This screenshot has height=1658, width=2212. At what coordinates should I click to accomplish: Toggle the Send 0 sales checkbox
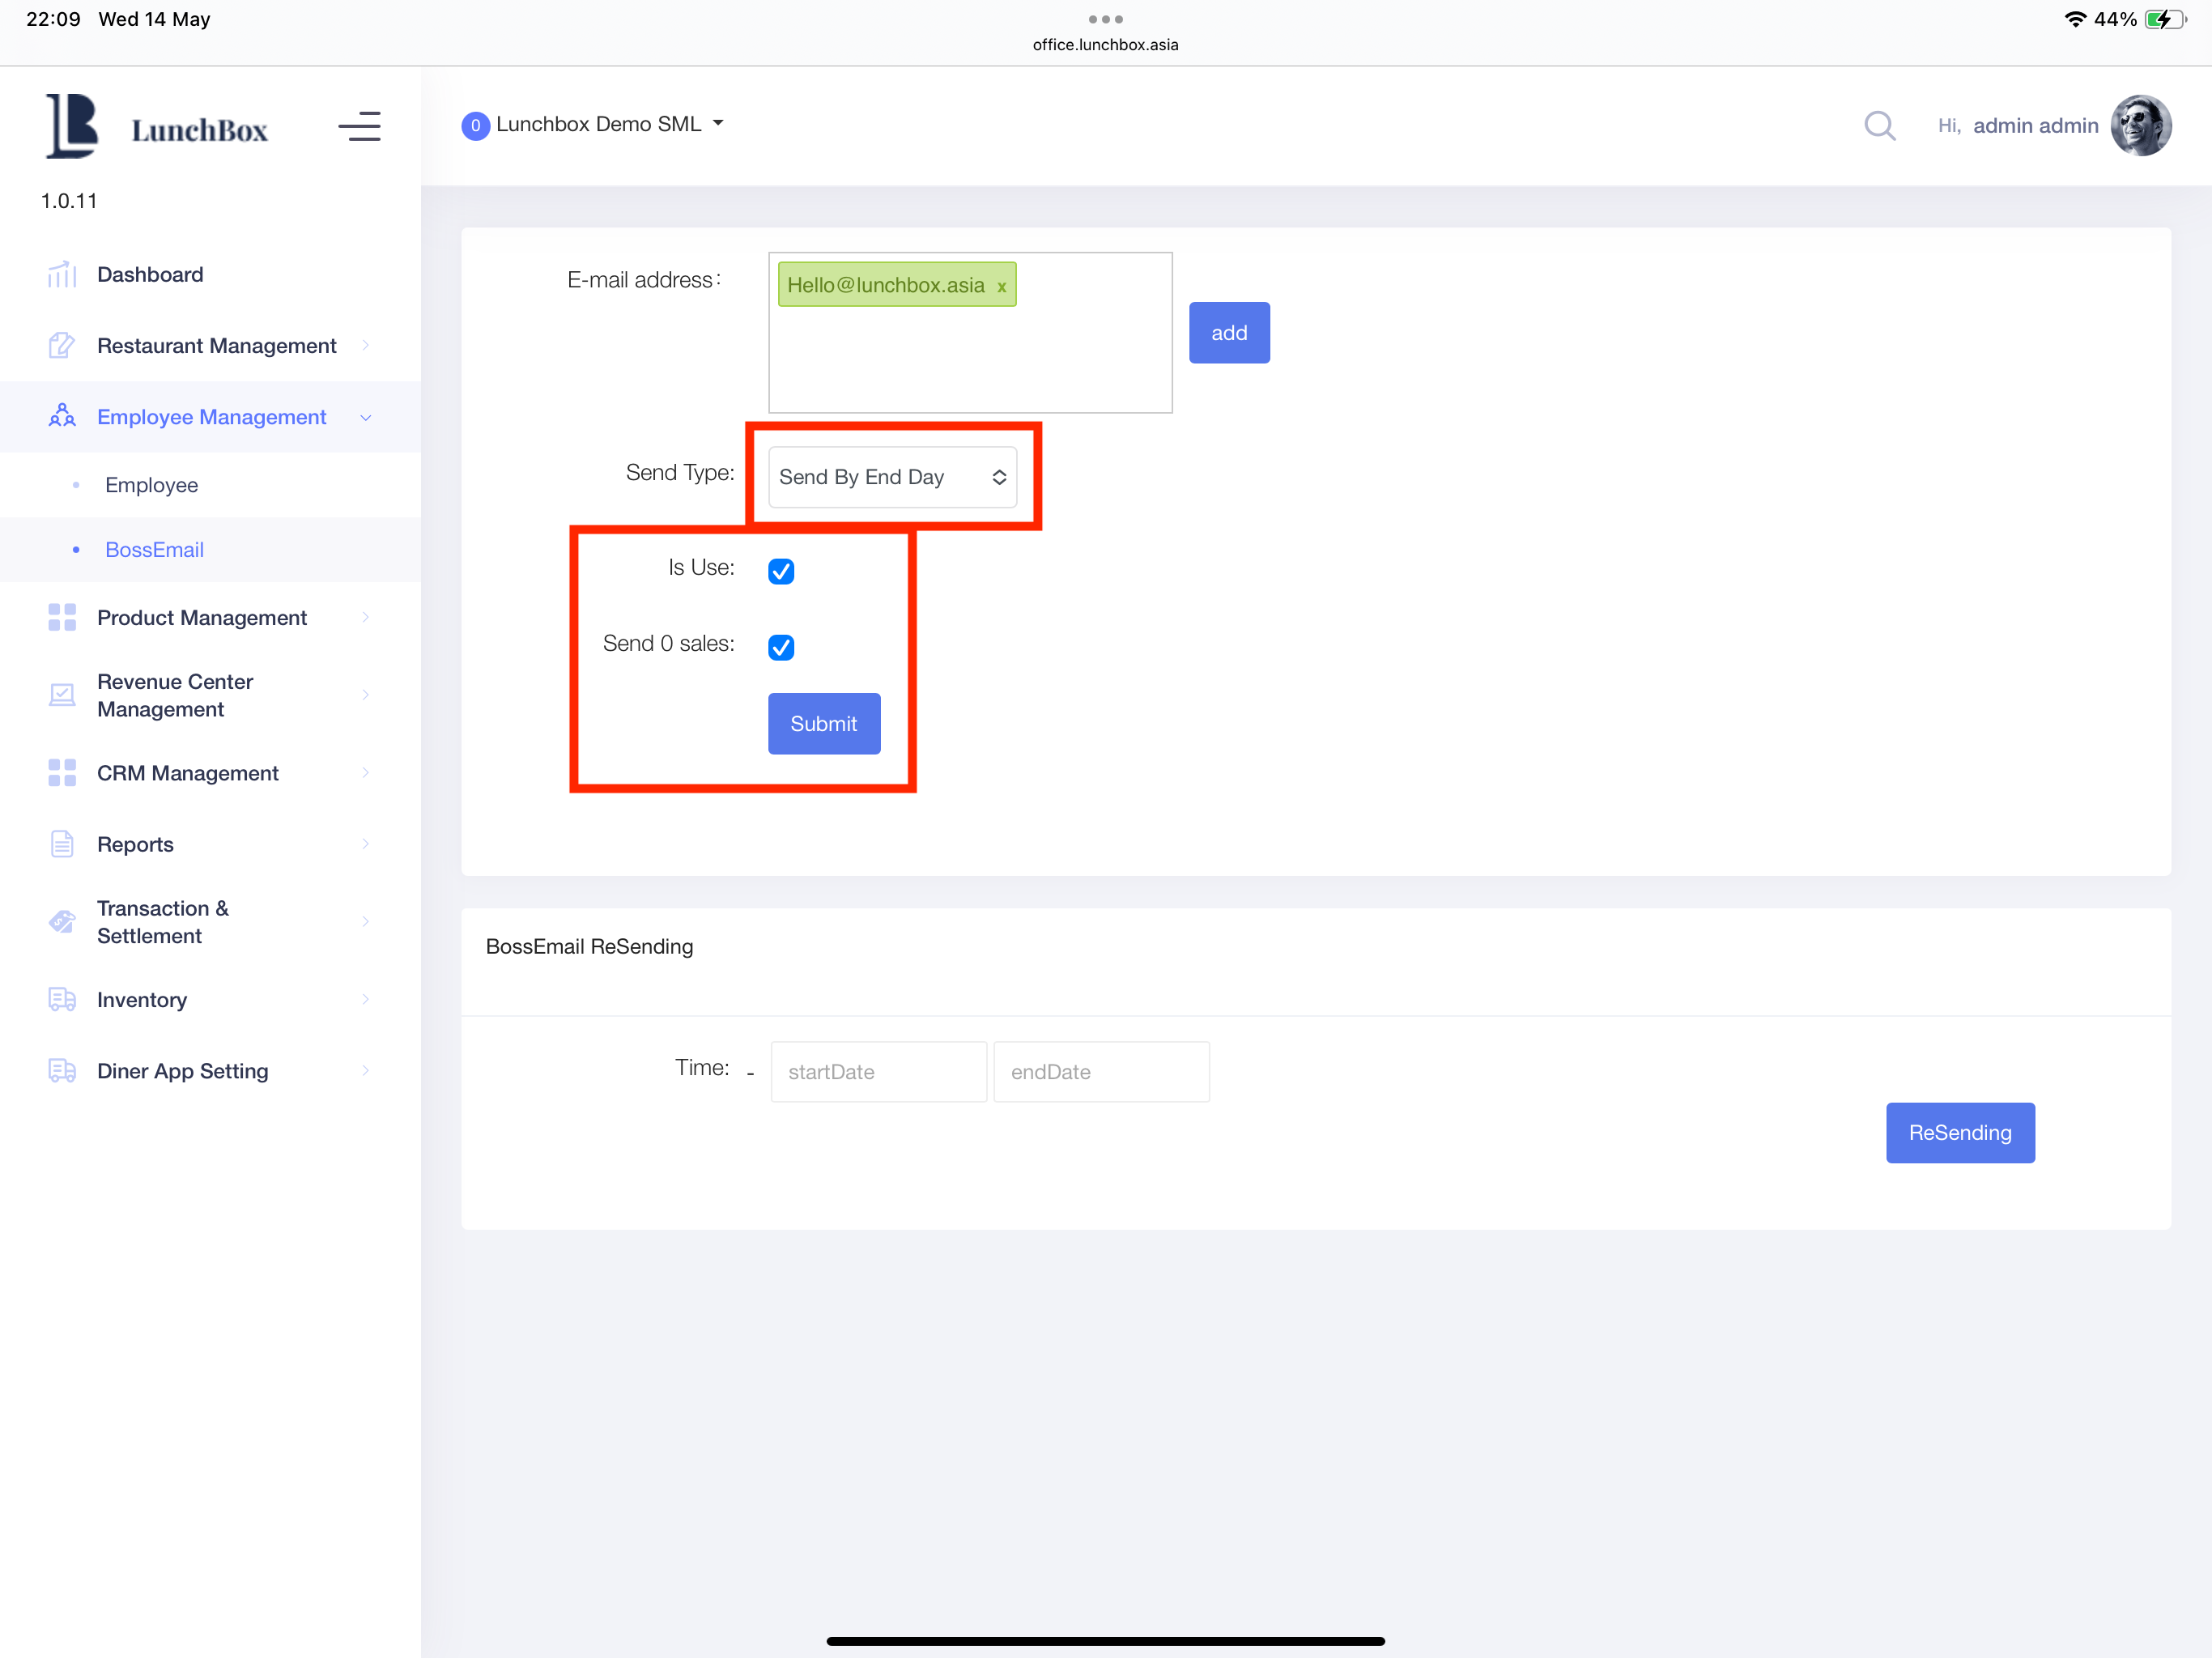781,647
